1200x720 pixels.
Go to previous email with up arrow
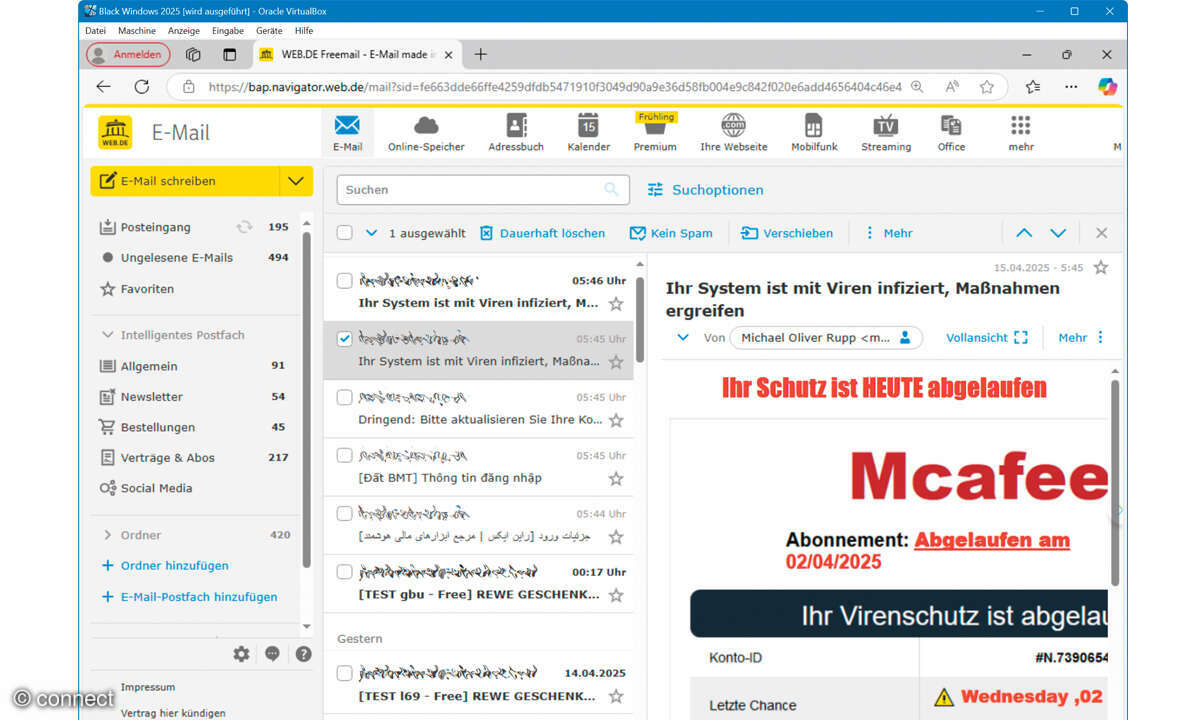click(x=1024, y=233)
